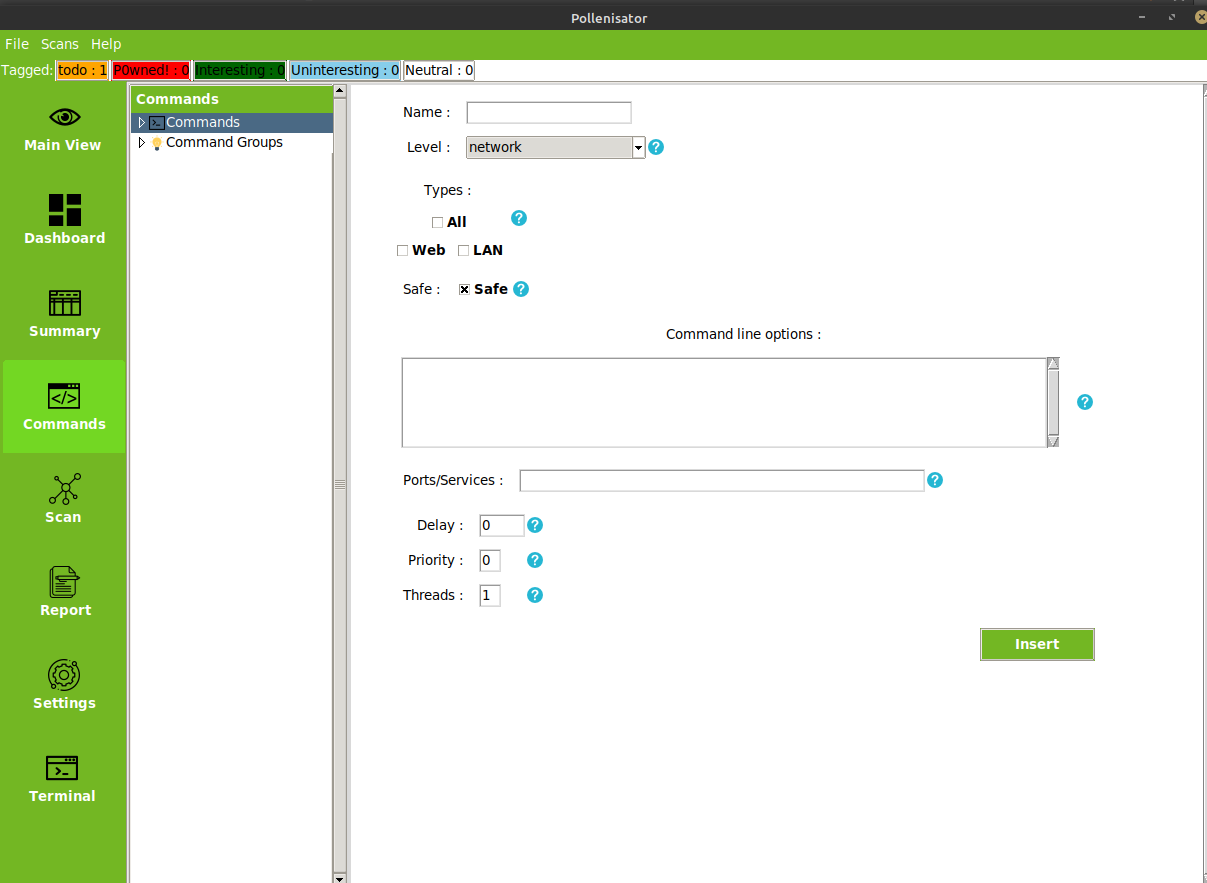
Task: Click the red P0wned! tag
Action: point(150,70)
